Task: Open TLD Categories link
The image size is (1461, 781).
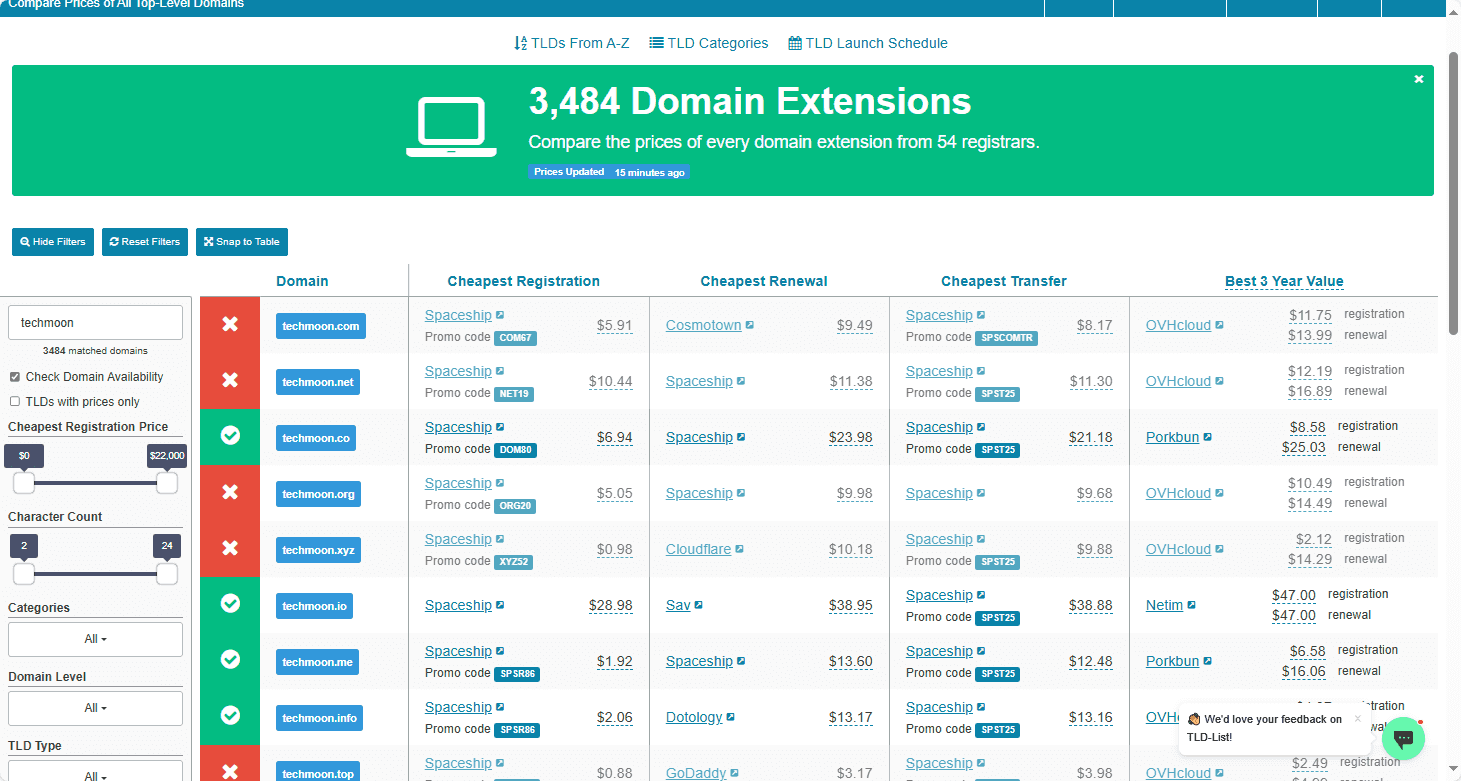Action: (x=709, y=43)
